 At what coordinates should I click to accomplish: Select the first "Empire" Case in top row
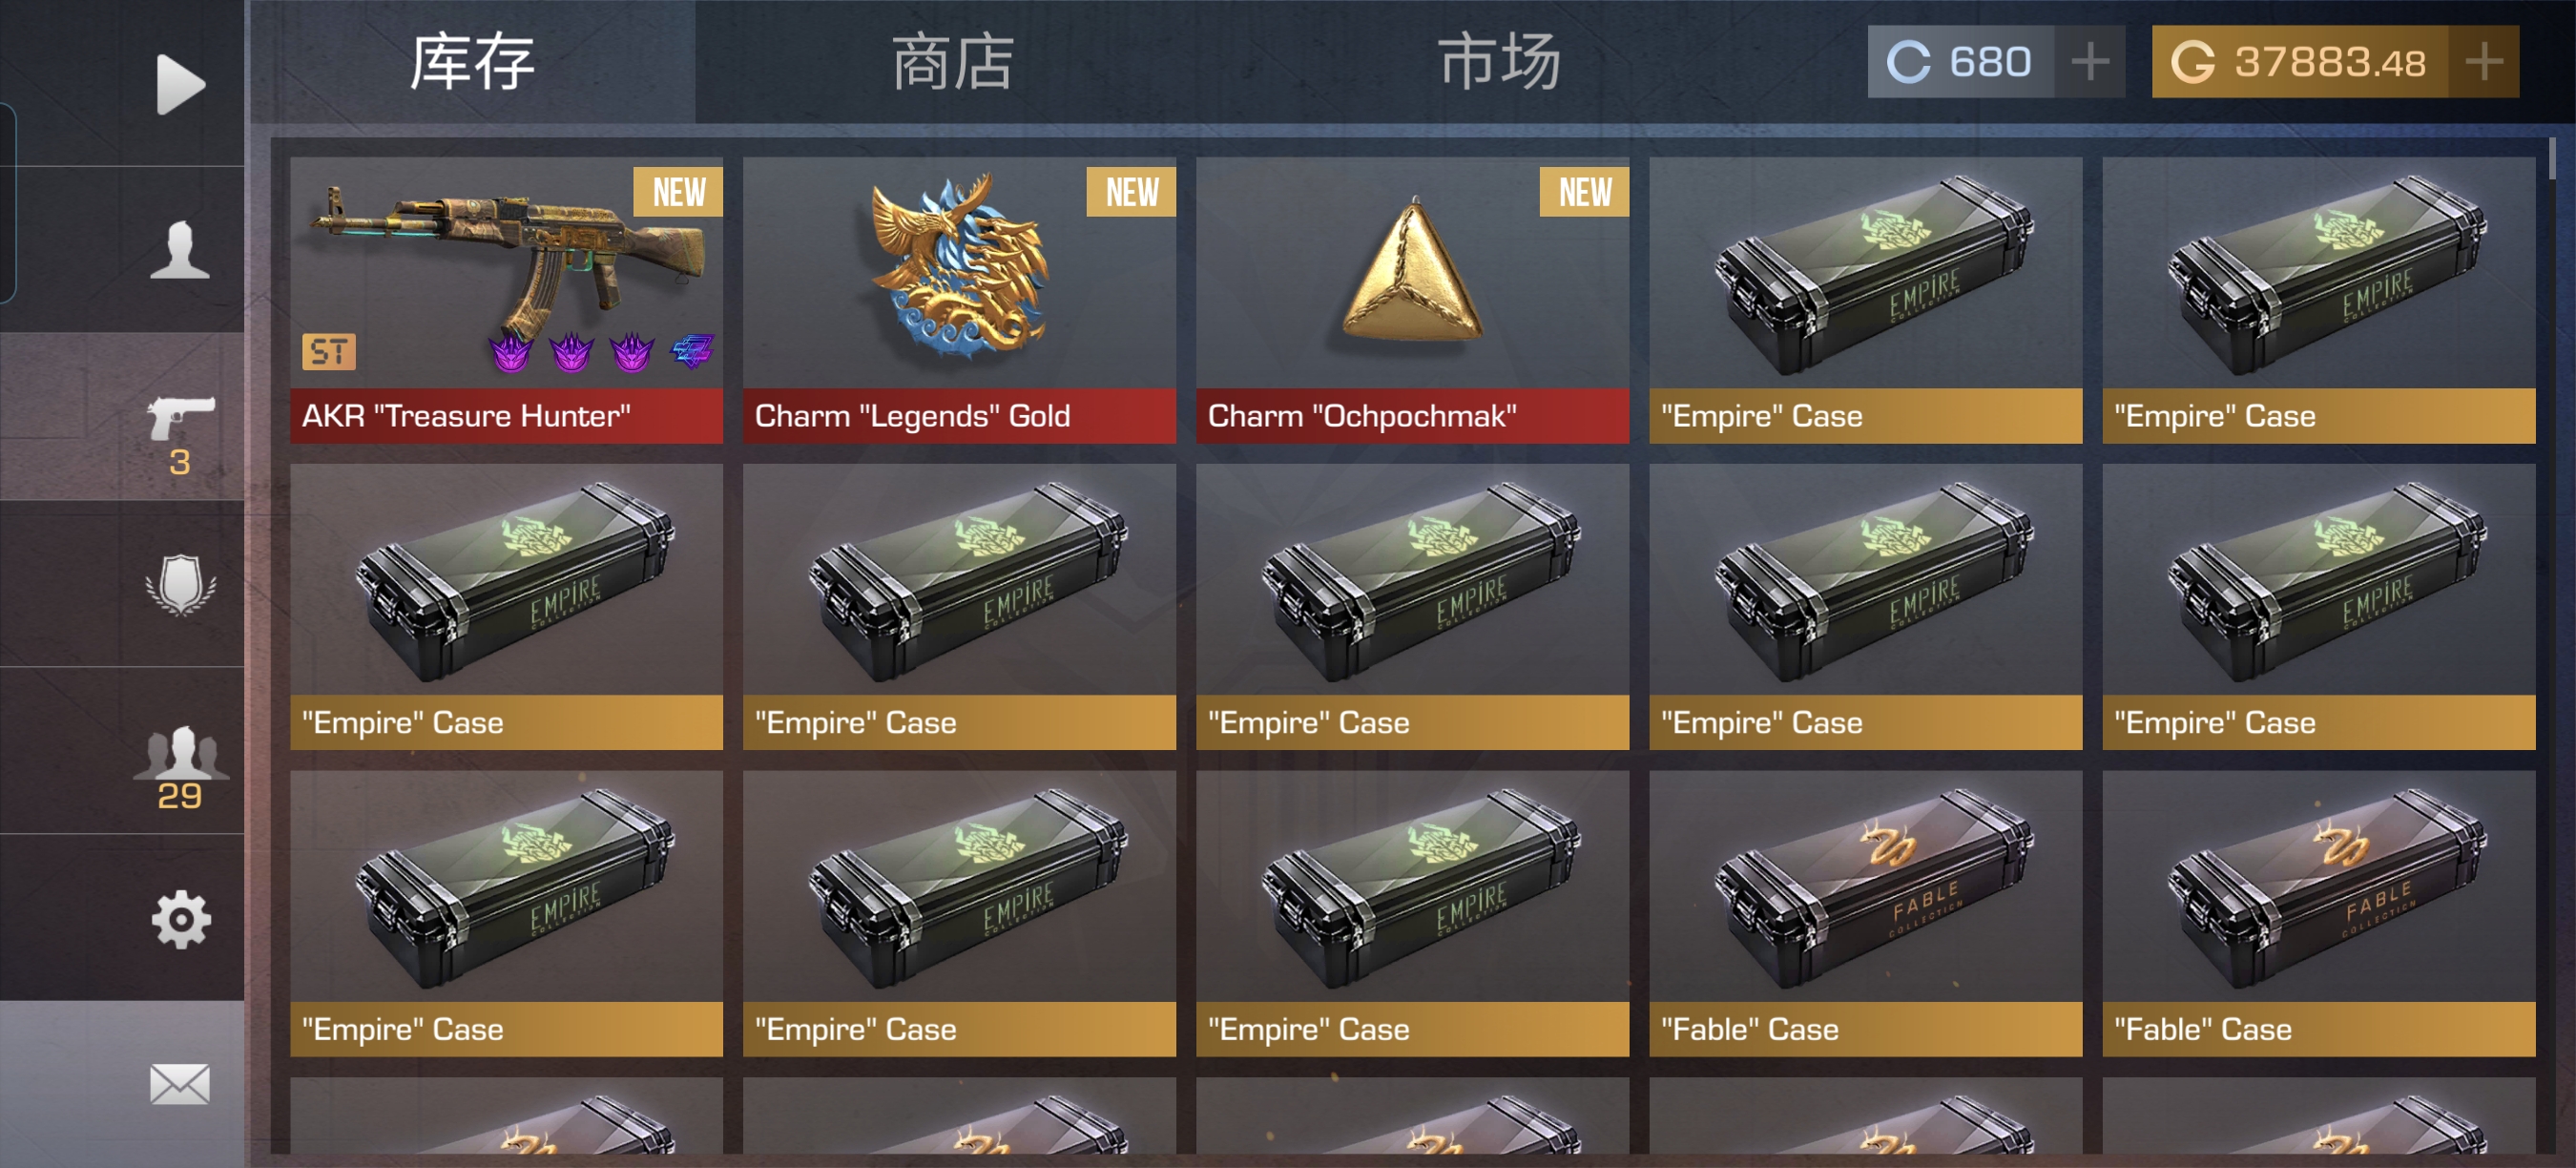coord(1866,300)
